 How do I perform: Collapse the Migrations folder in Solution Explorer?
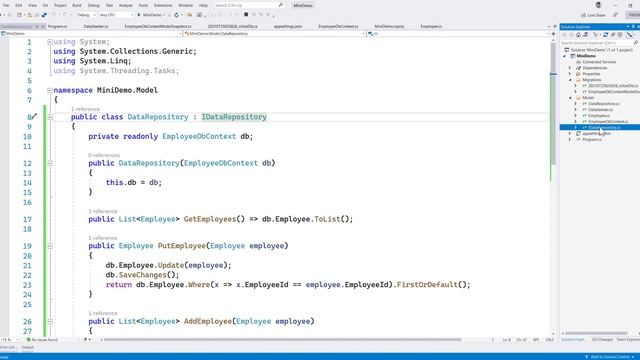(x=570, y=80)
